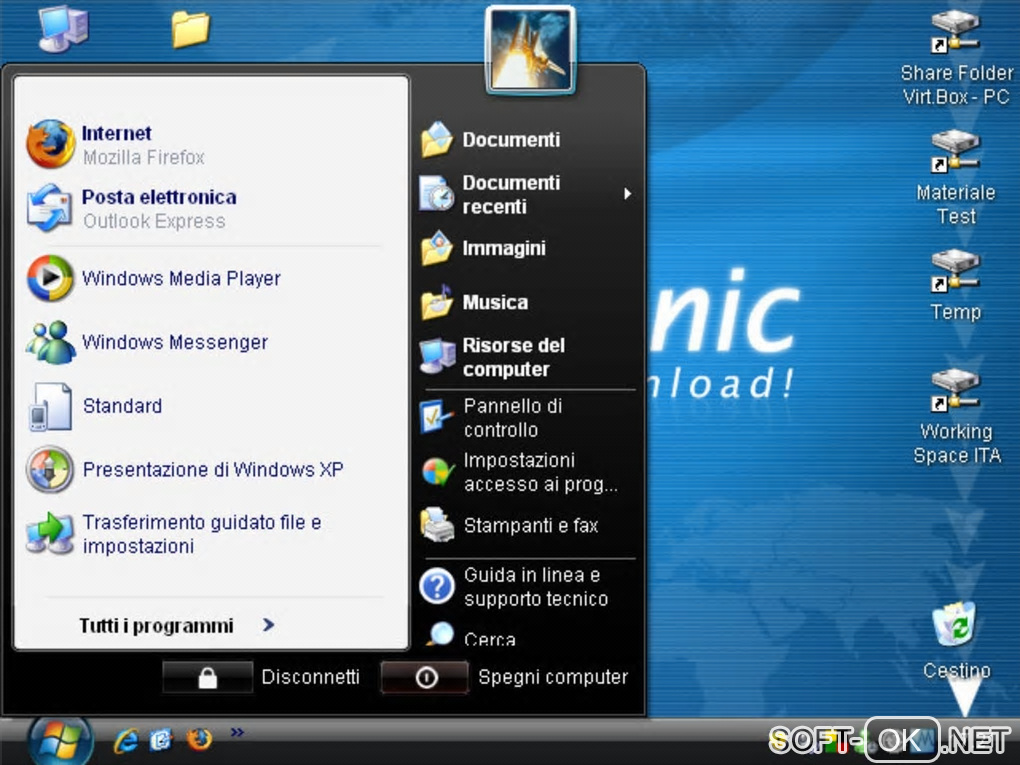Open the Pannello di controllo entry
This screenshot has width=1020, height=765.
point(512,418)
